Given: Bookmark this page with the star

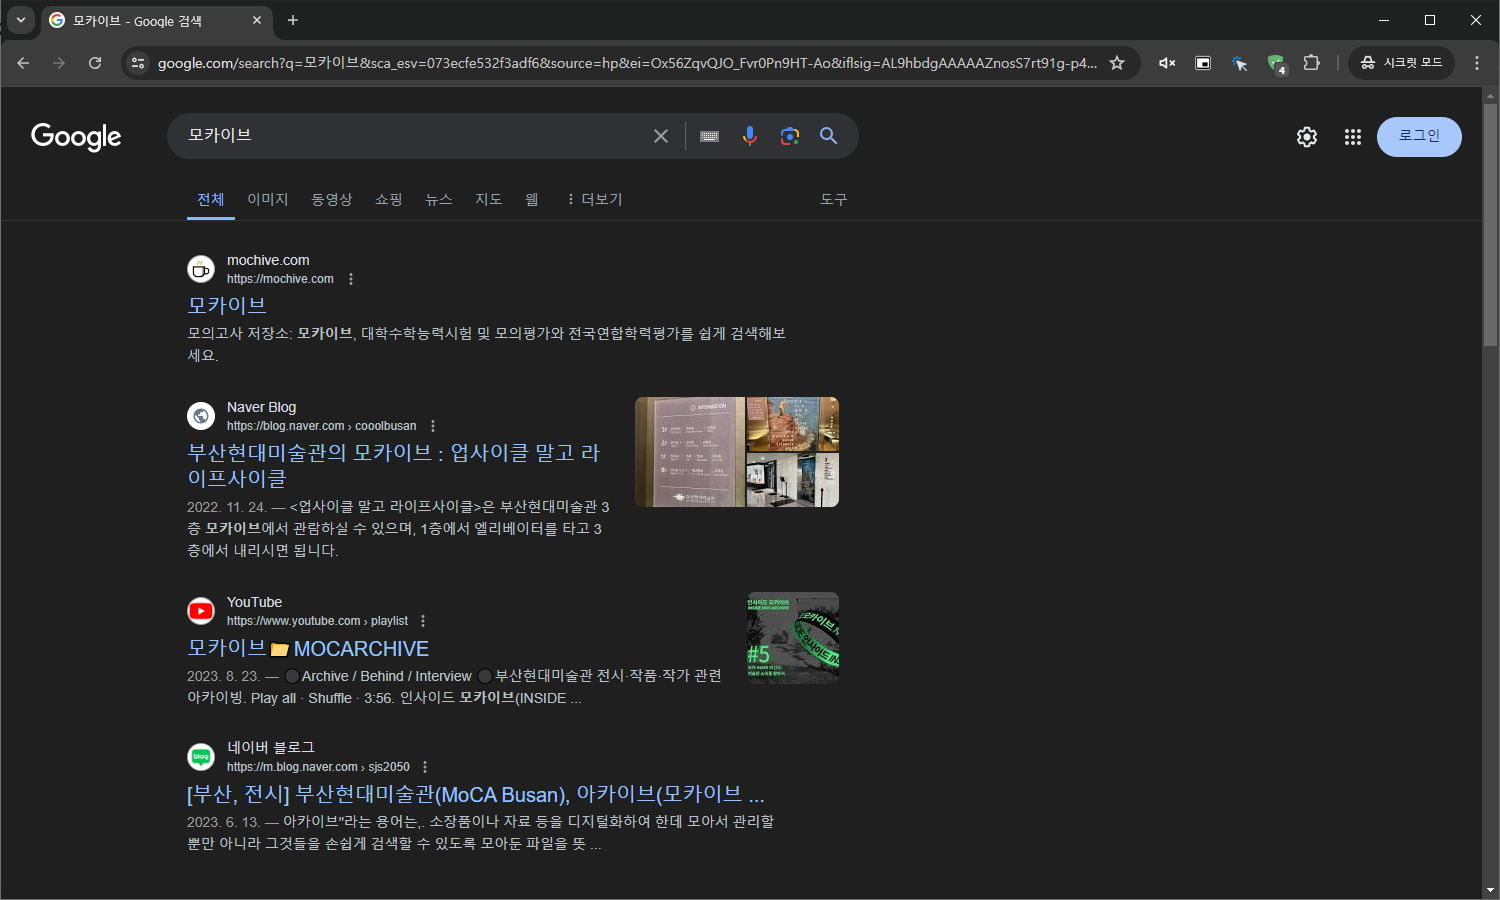Looking at the screenshot, I should point(1117,63).
